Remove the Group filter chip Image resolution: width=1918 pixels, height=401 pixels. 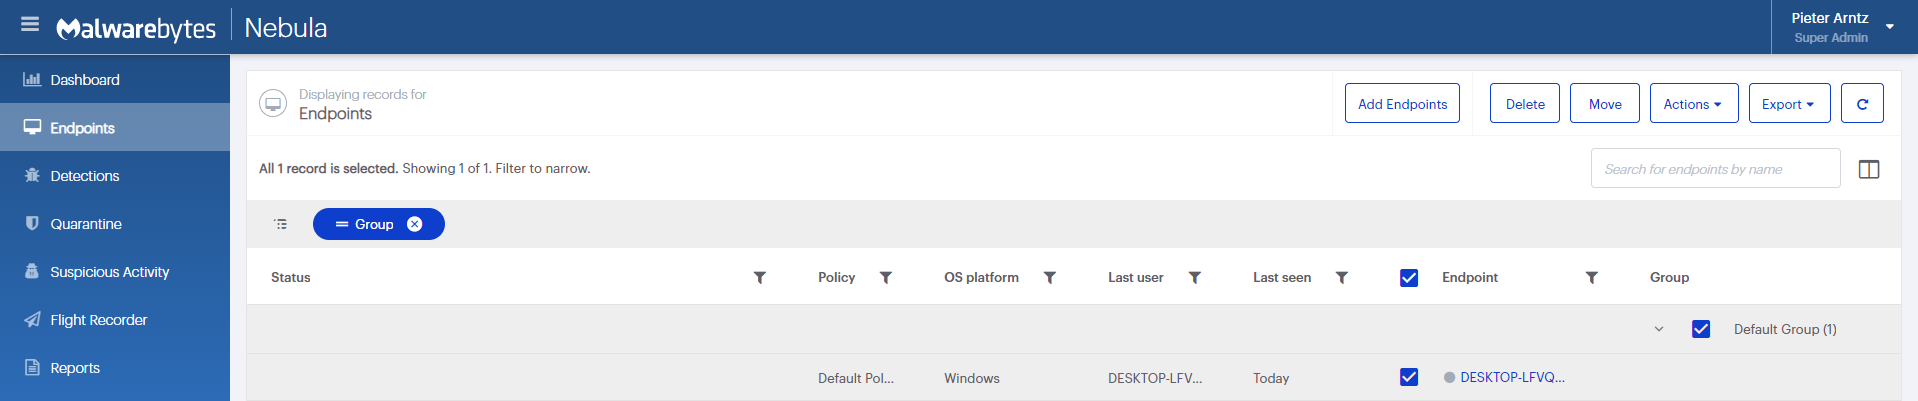coord(414,224)
